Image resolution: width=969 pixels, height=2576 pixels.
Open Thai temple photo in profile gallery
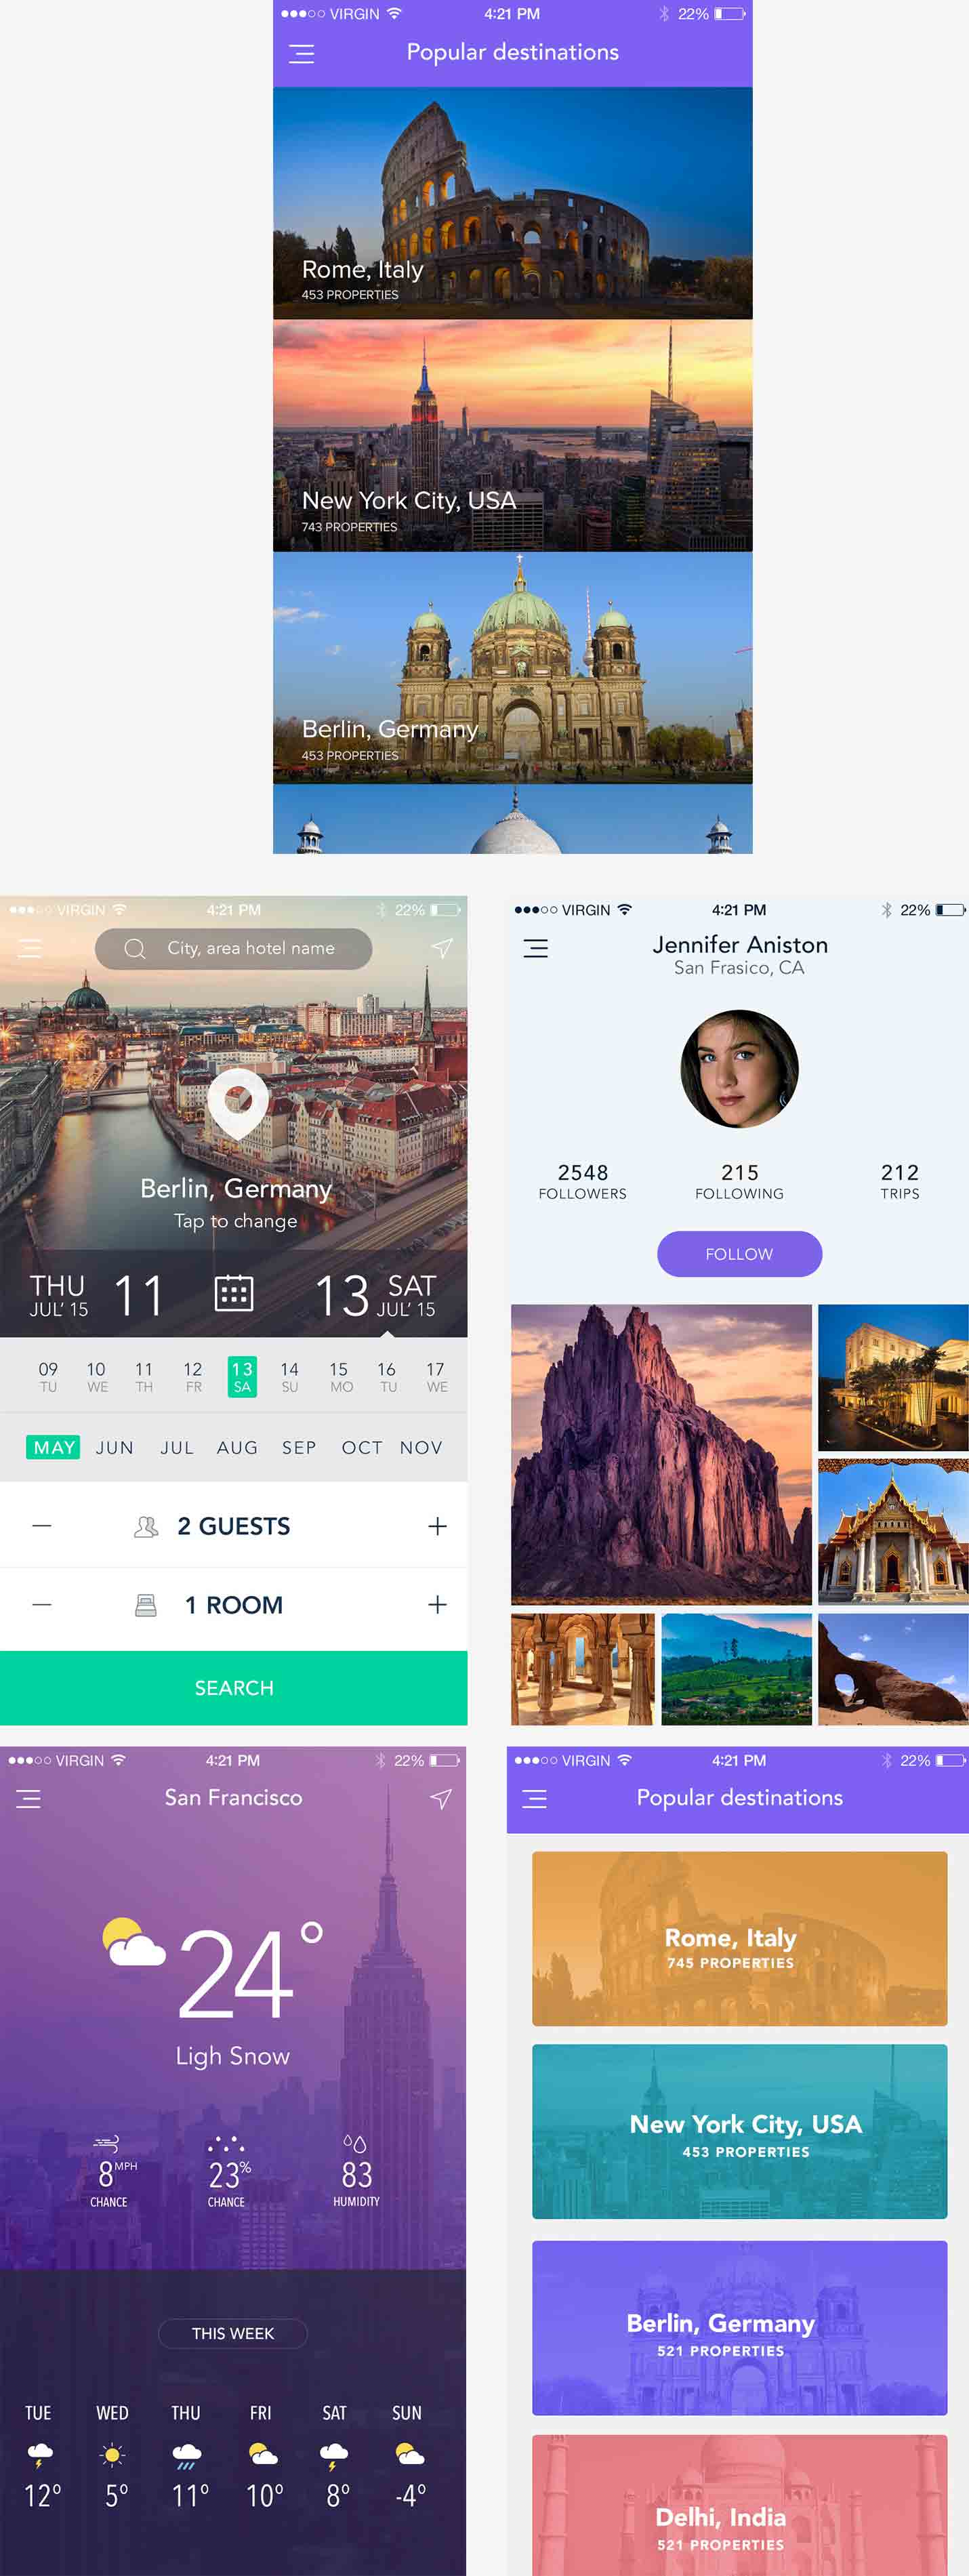click(x=893, y=1531)
